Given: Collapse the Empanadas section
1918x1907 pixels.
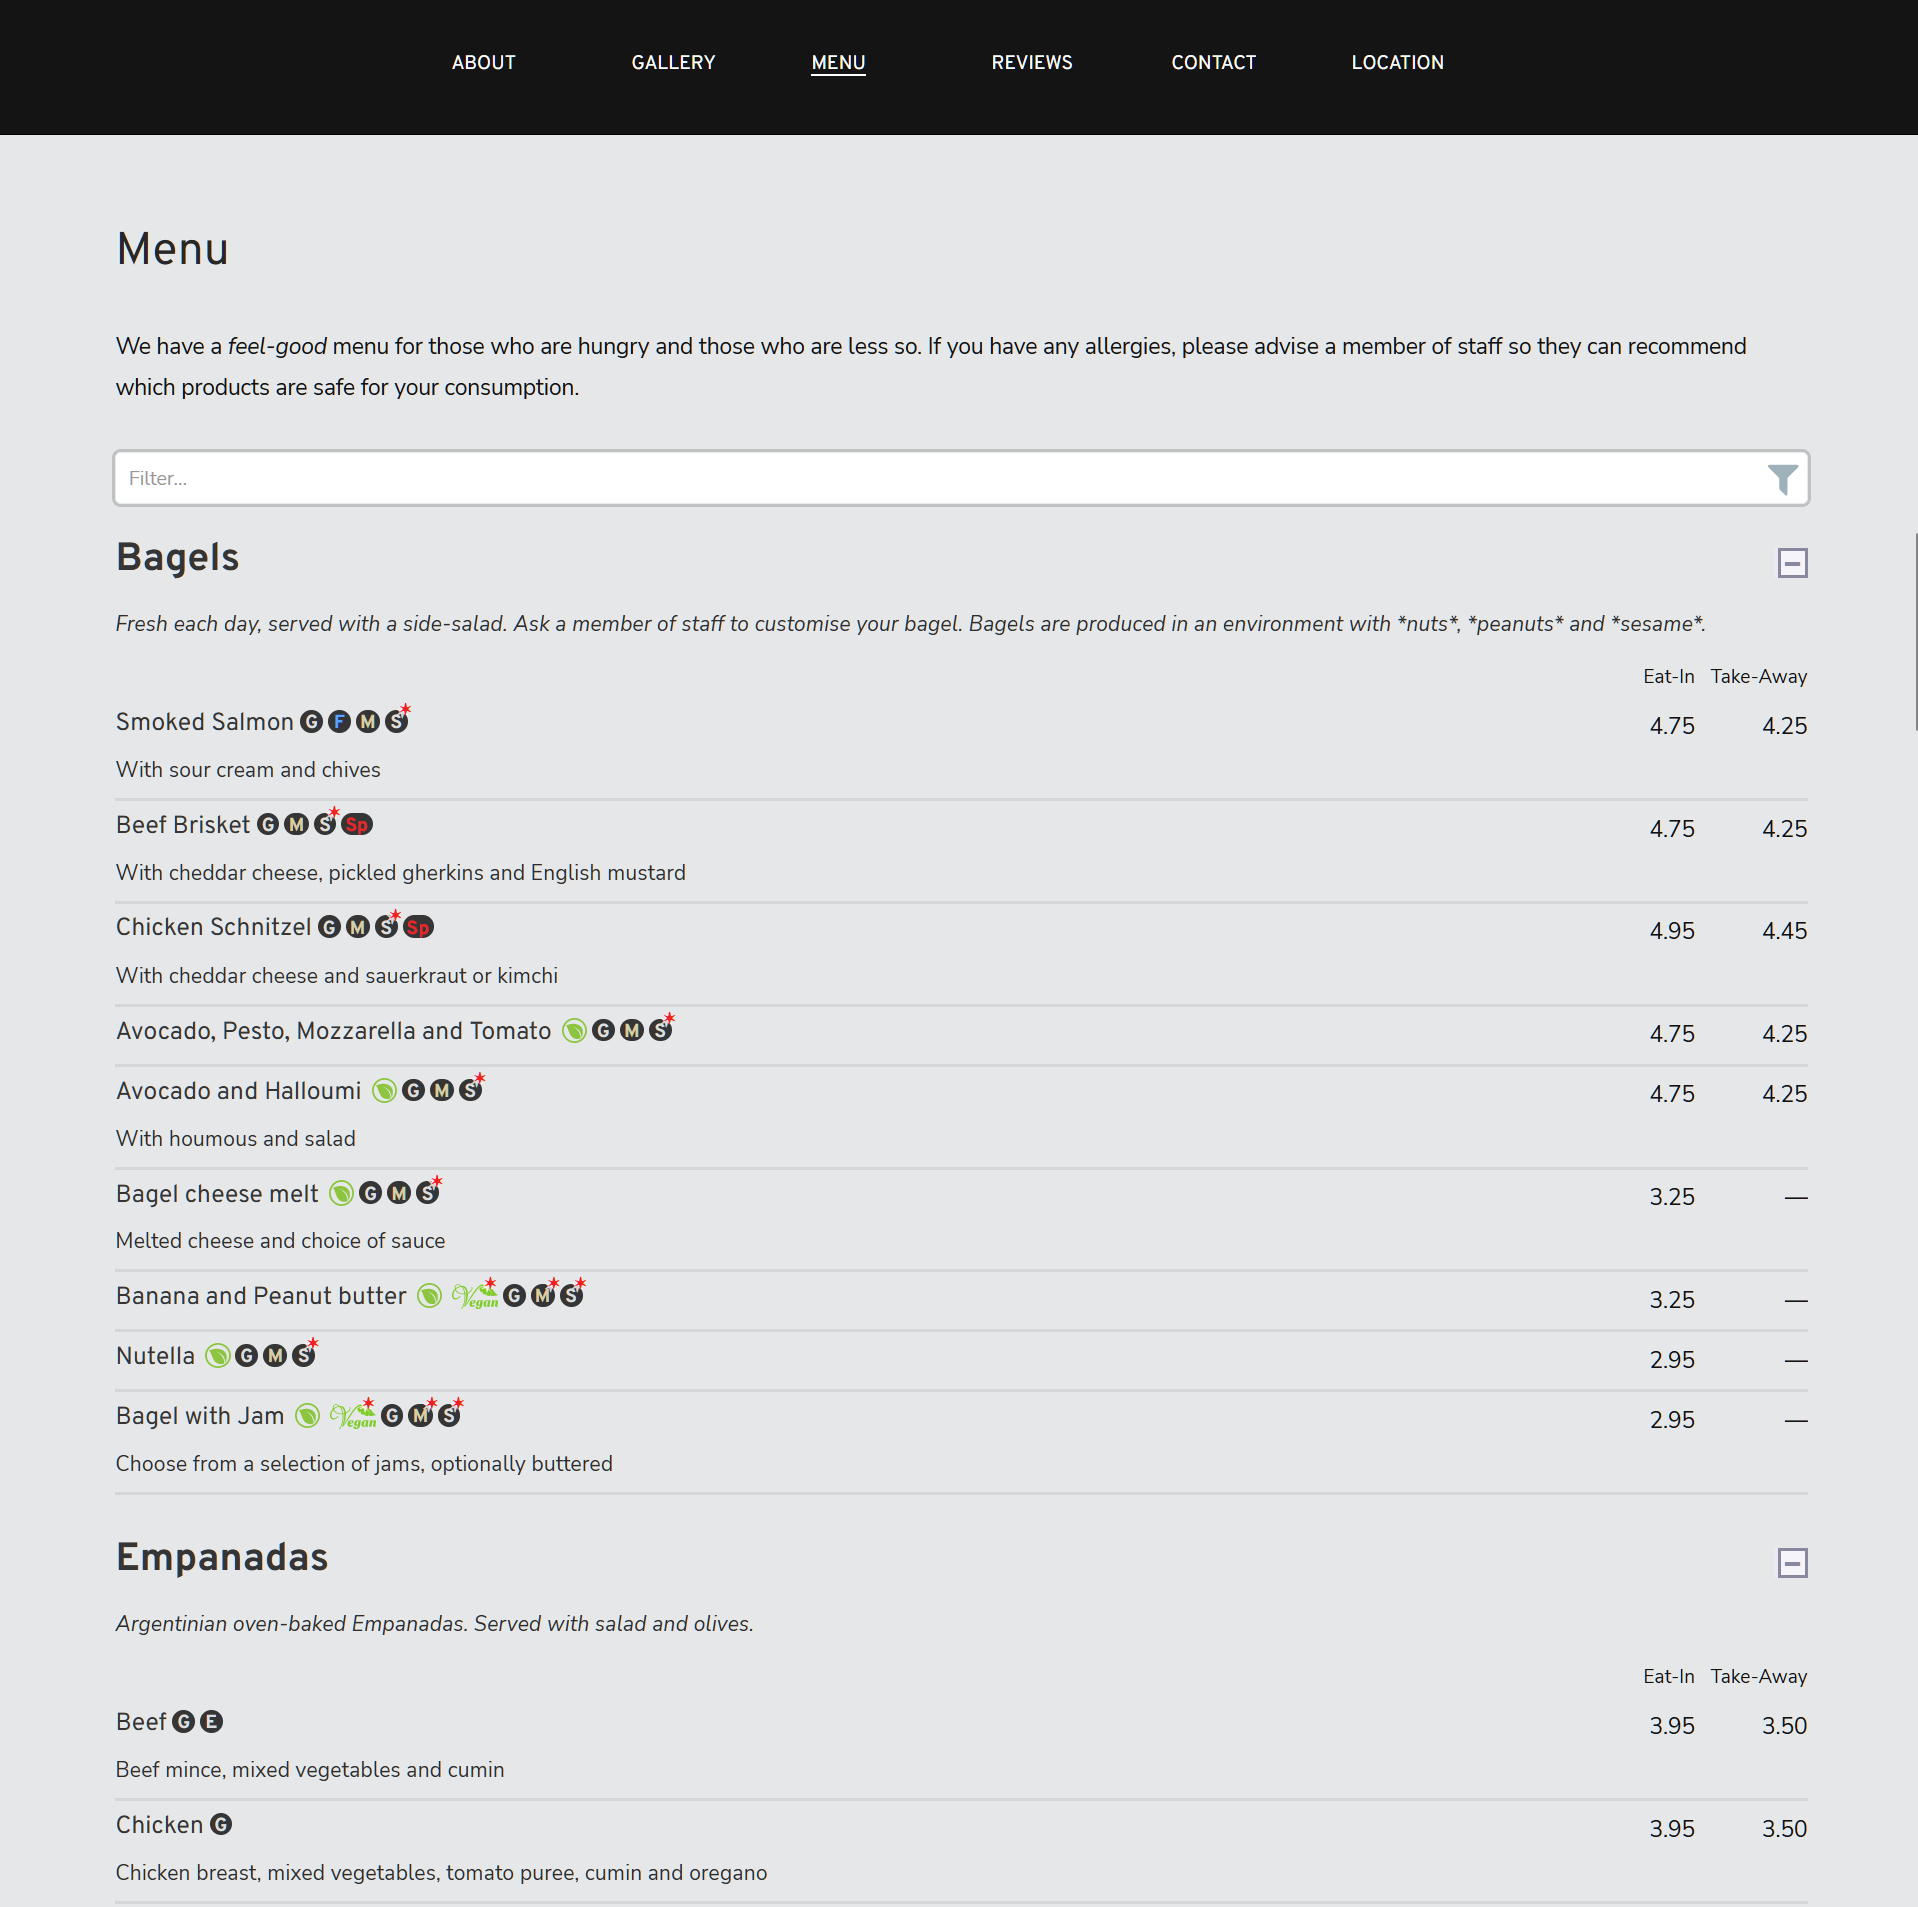Looking at the screenshot, I should coord(1791,1563).
